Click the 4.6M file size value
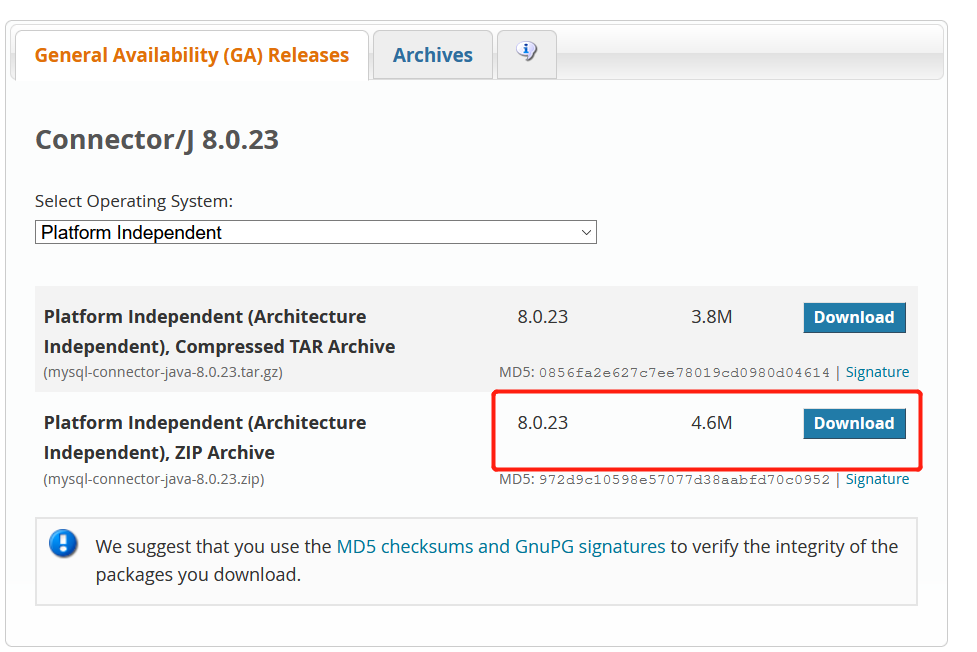The height and width of the screenshot is (652, 977). [x=712, y=423]
